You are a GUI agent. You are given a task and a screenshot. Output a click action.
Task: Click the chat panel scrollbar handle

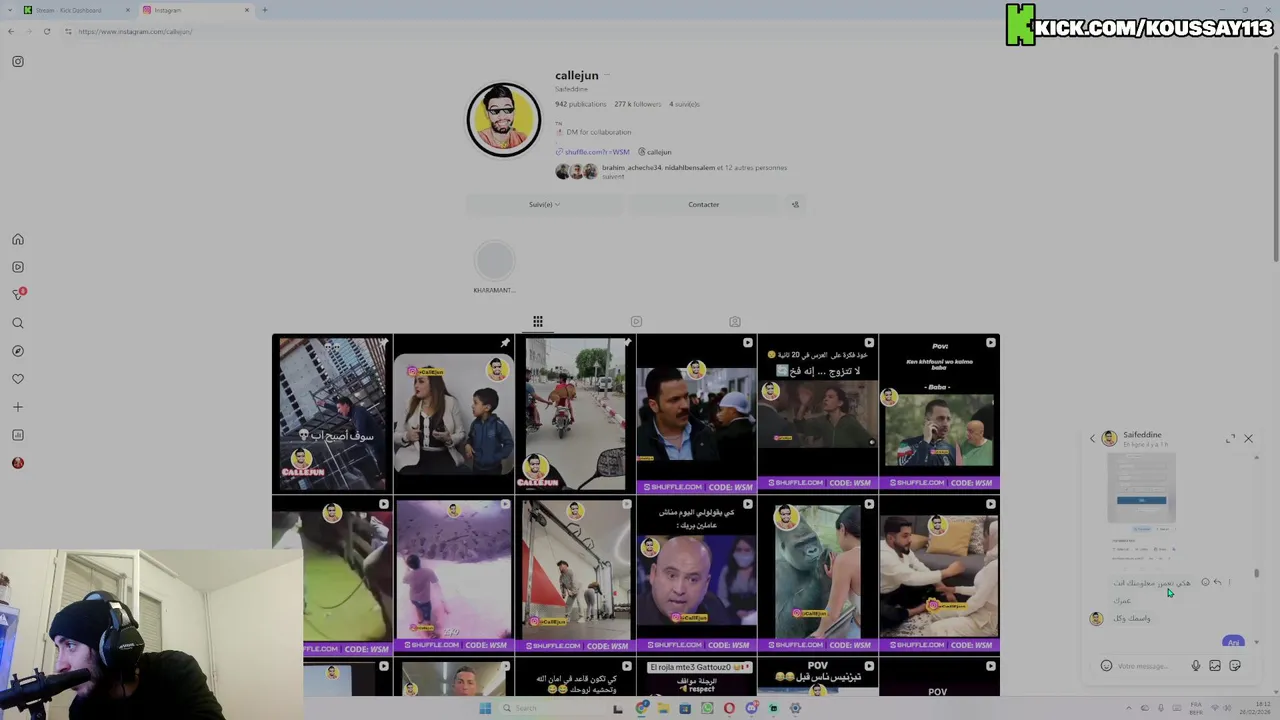coord(1256,573)
